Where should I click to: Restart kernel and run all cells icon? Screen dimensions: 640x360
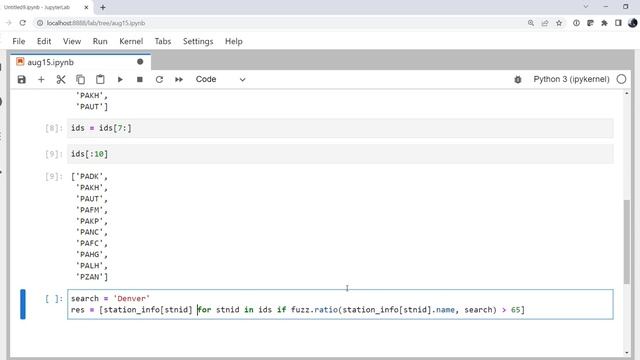point(179,80)
